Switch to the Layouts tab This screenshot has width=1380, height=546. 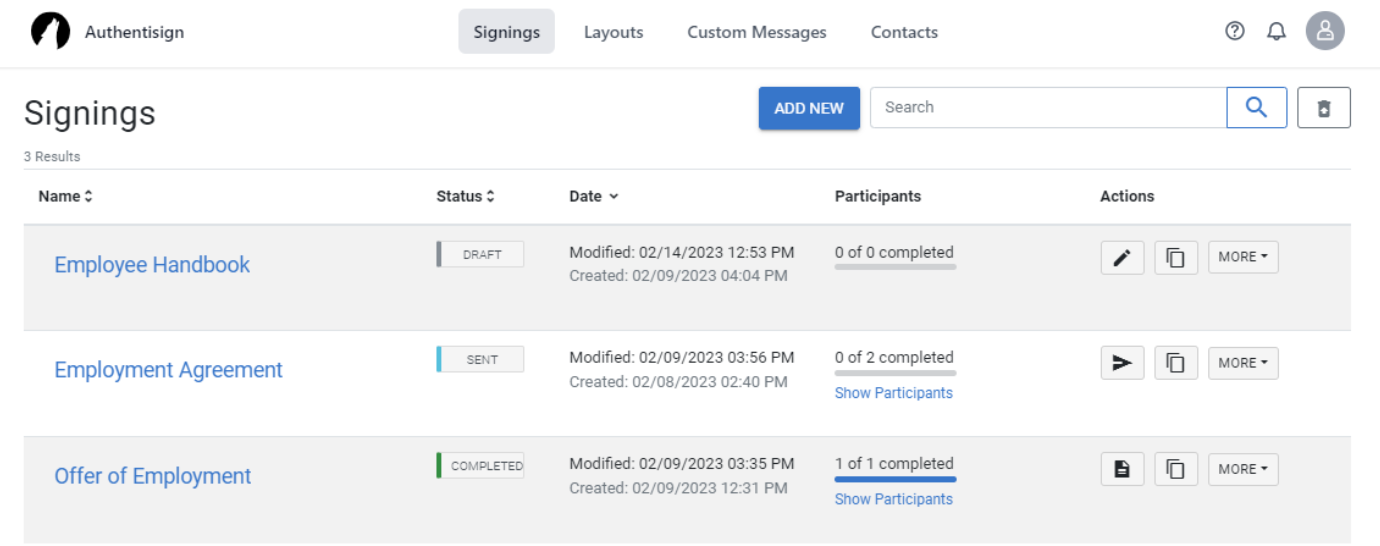pyautogui.click(x=614, y=32)
